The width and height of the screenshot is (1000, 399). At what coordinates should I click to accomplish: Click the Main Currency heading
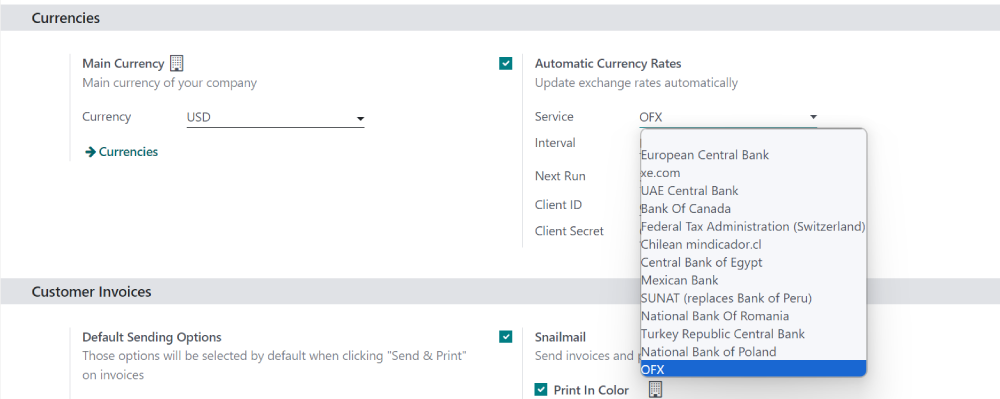click(x=123, y=64)
